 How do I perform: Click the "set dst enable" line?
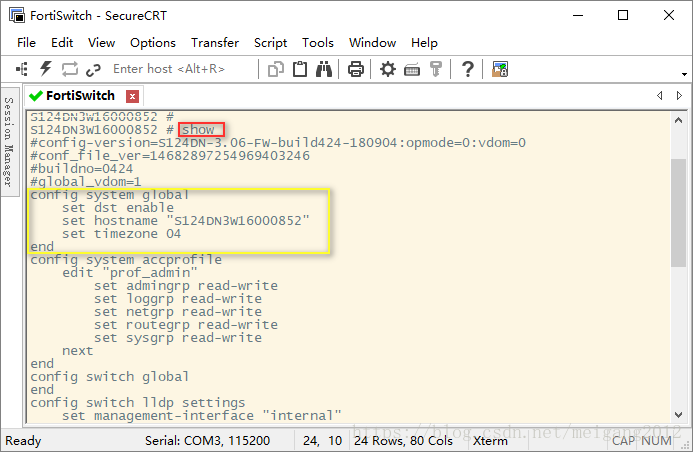point(118,208)
